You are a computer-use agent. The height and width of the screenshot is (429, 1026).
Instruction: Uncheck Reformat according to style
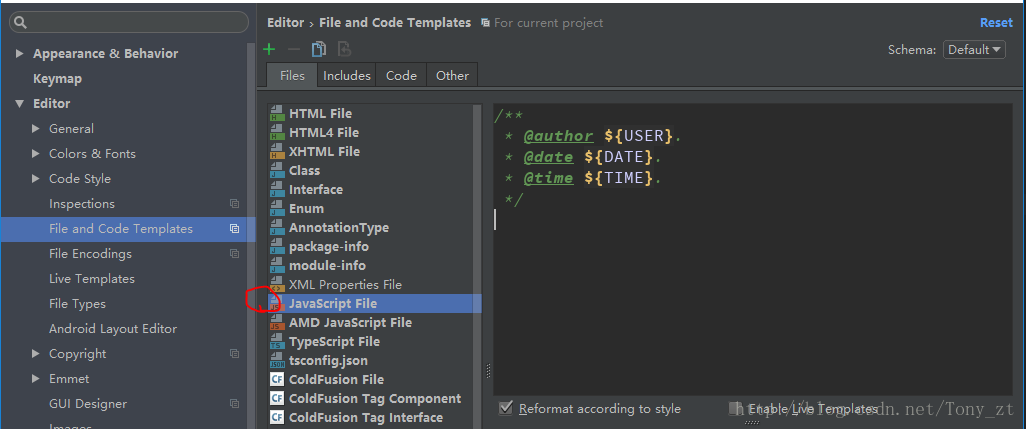point(505,408)
